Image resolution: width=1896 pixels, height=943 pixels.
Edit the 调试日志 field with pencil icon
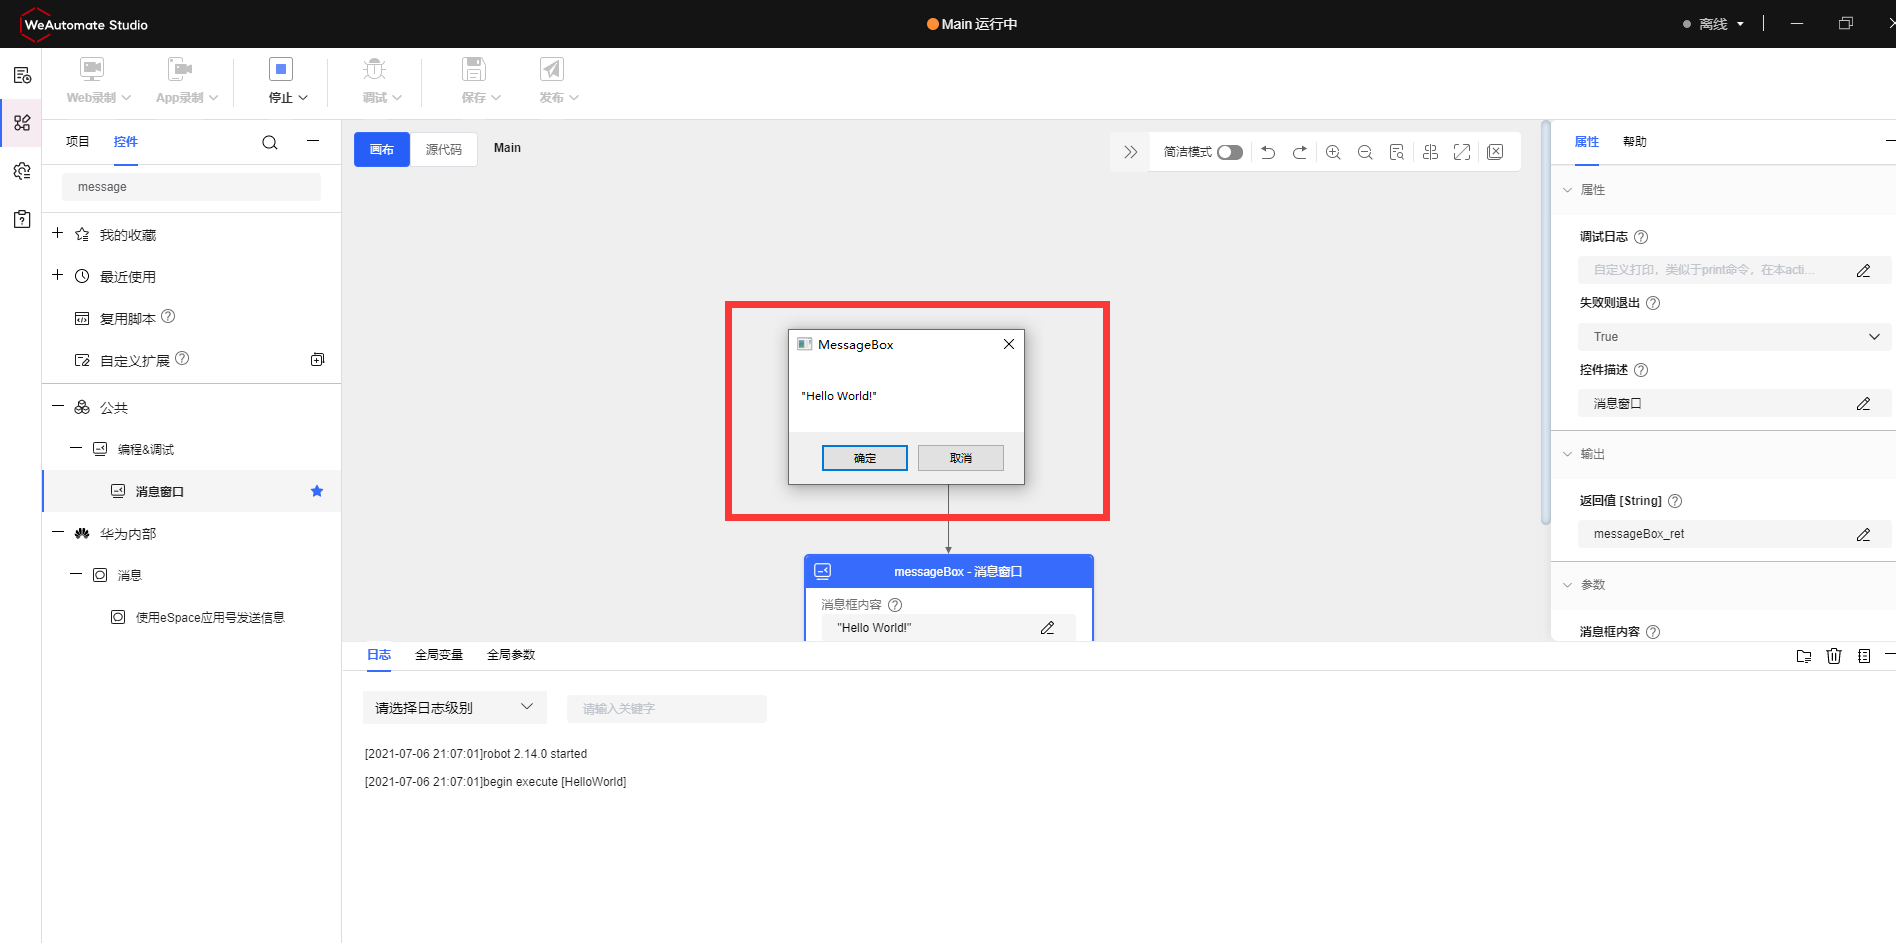coord(1863,270)
